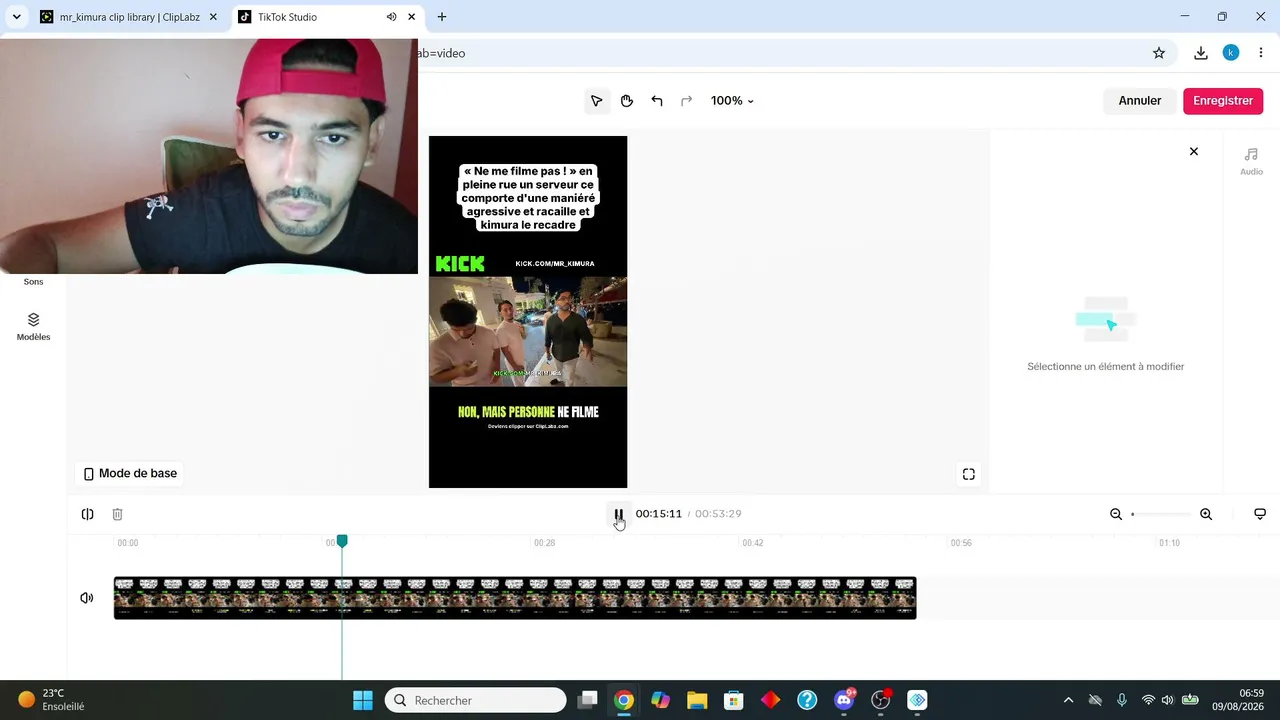The height and width of the screenshot is (720, 1280).
Task: Open File Explorer from the taskbar
Action: [697, 700]
